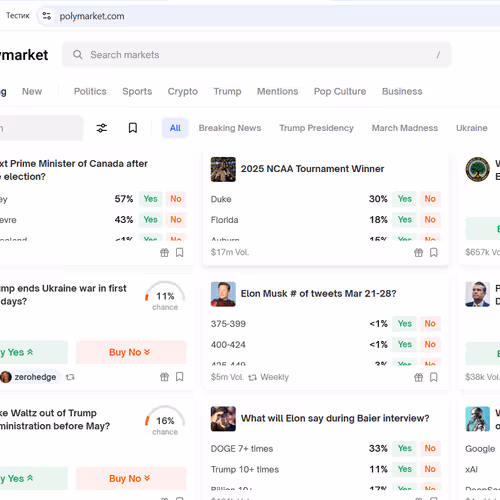Screen dimensions: 500x500
Task: Open the Prime Minister of Canada market title
Action: coord(73,170)
